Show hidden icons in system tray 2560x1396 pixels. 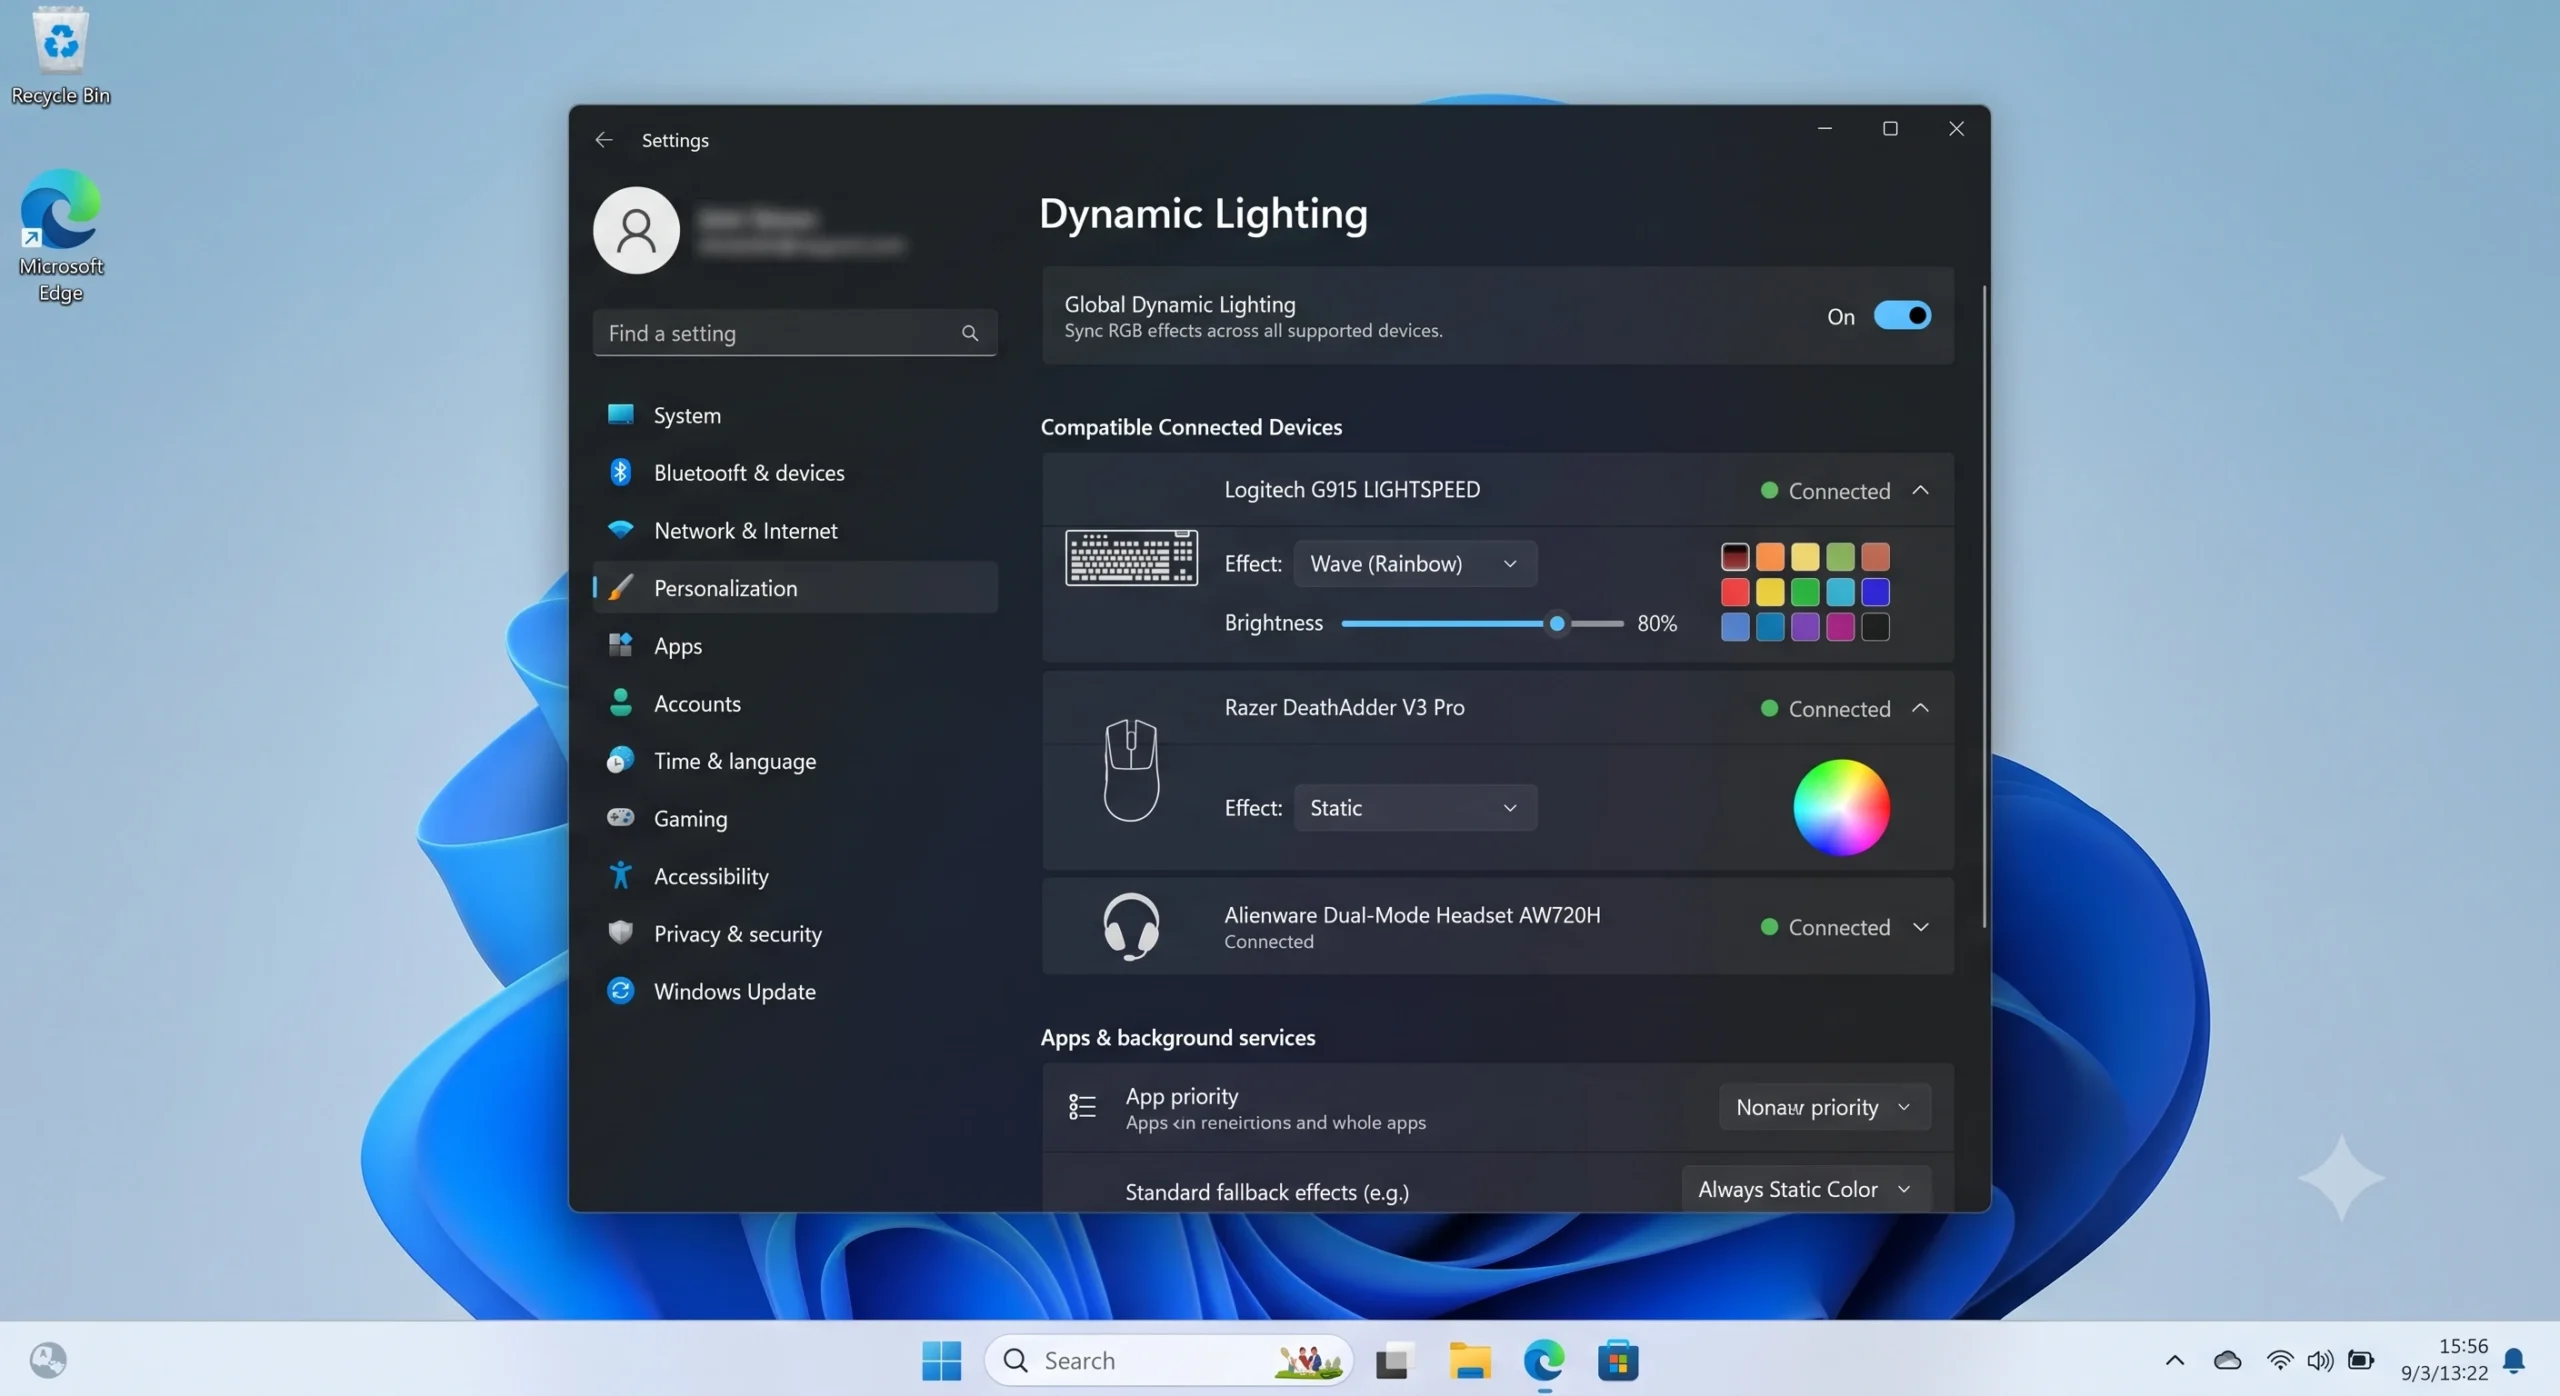click(x=2174, y=1360)
